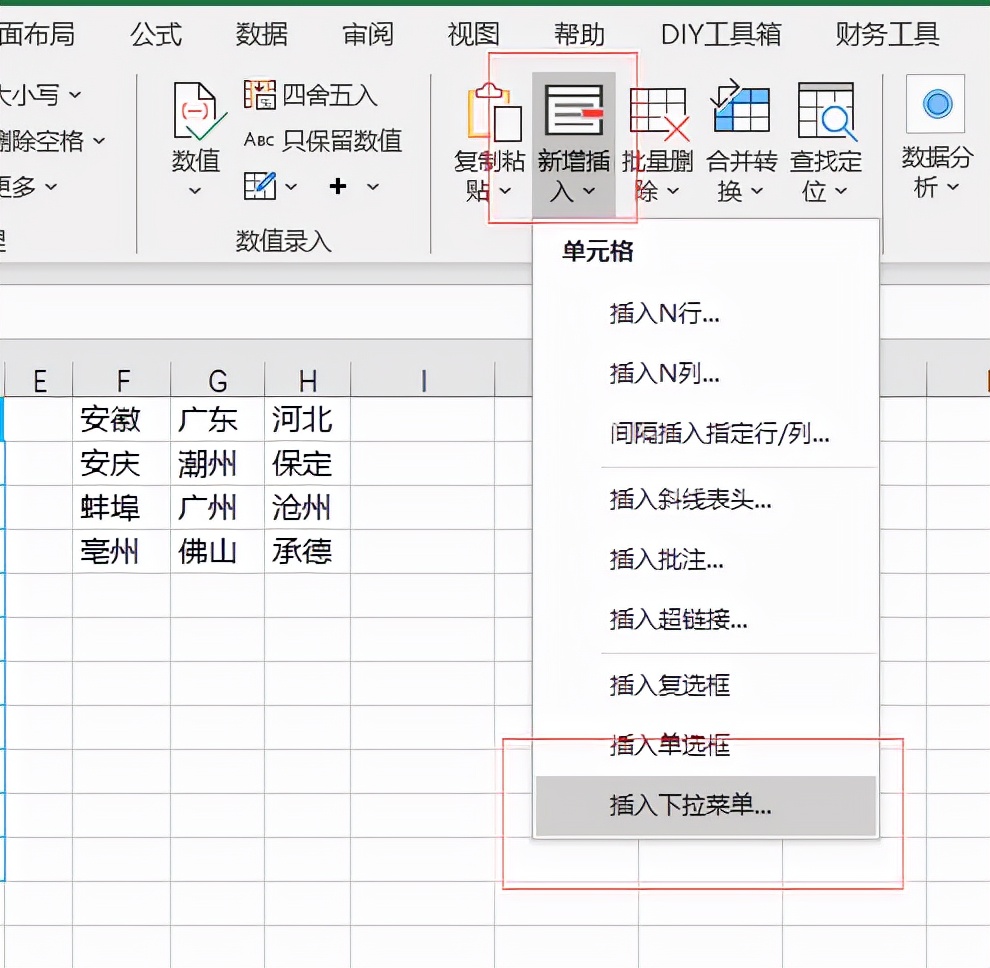This screenshot has width=990, height=968.
Task: Open the 合并转换 dropdown arrow
Action: pos(757,190)
